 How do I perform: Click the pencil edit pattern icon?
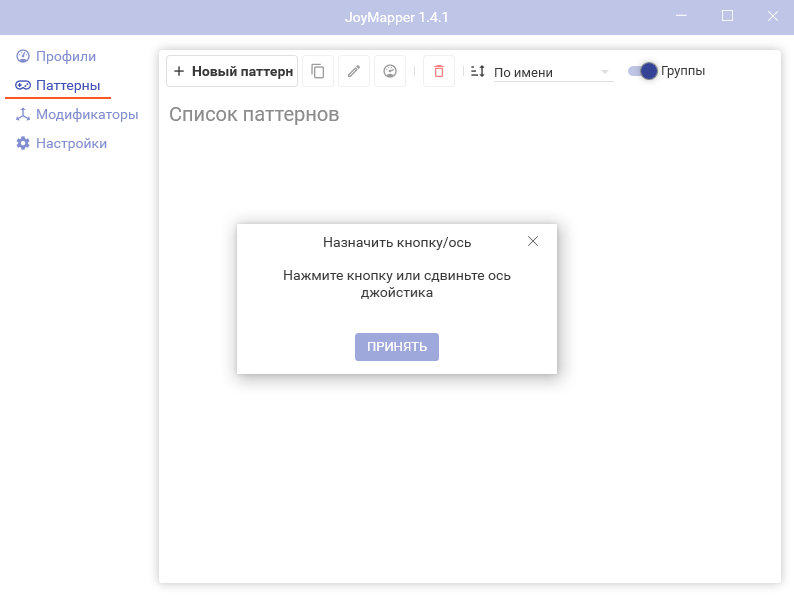(x=354, y=71)
